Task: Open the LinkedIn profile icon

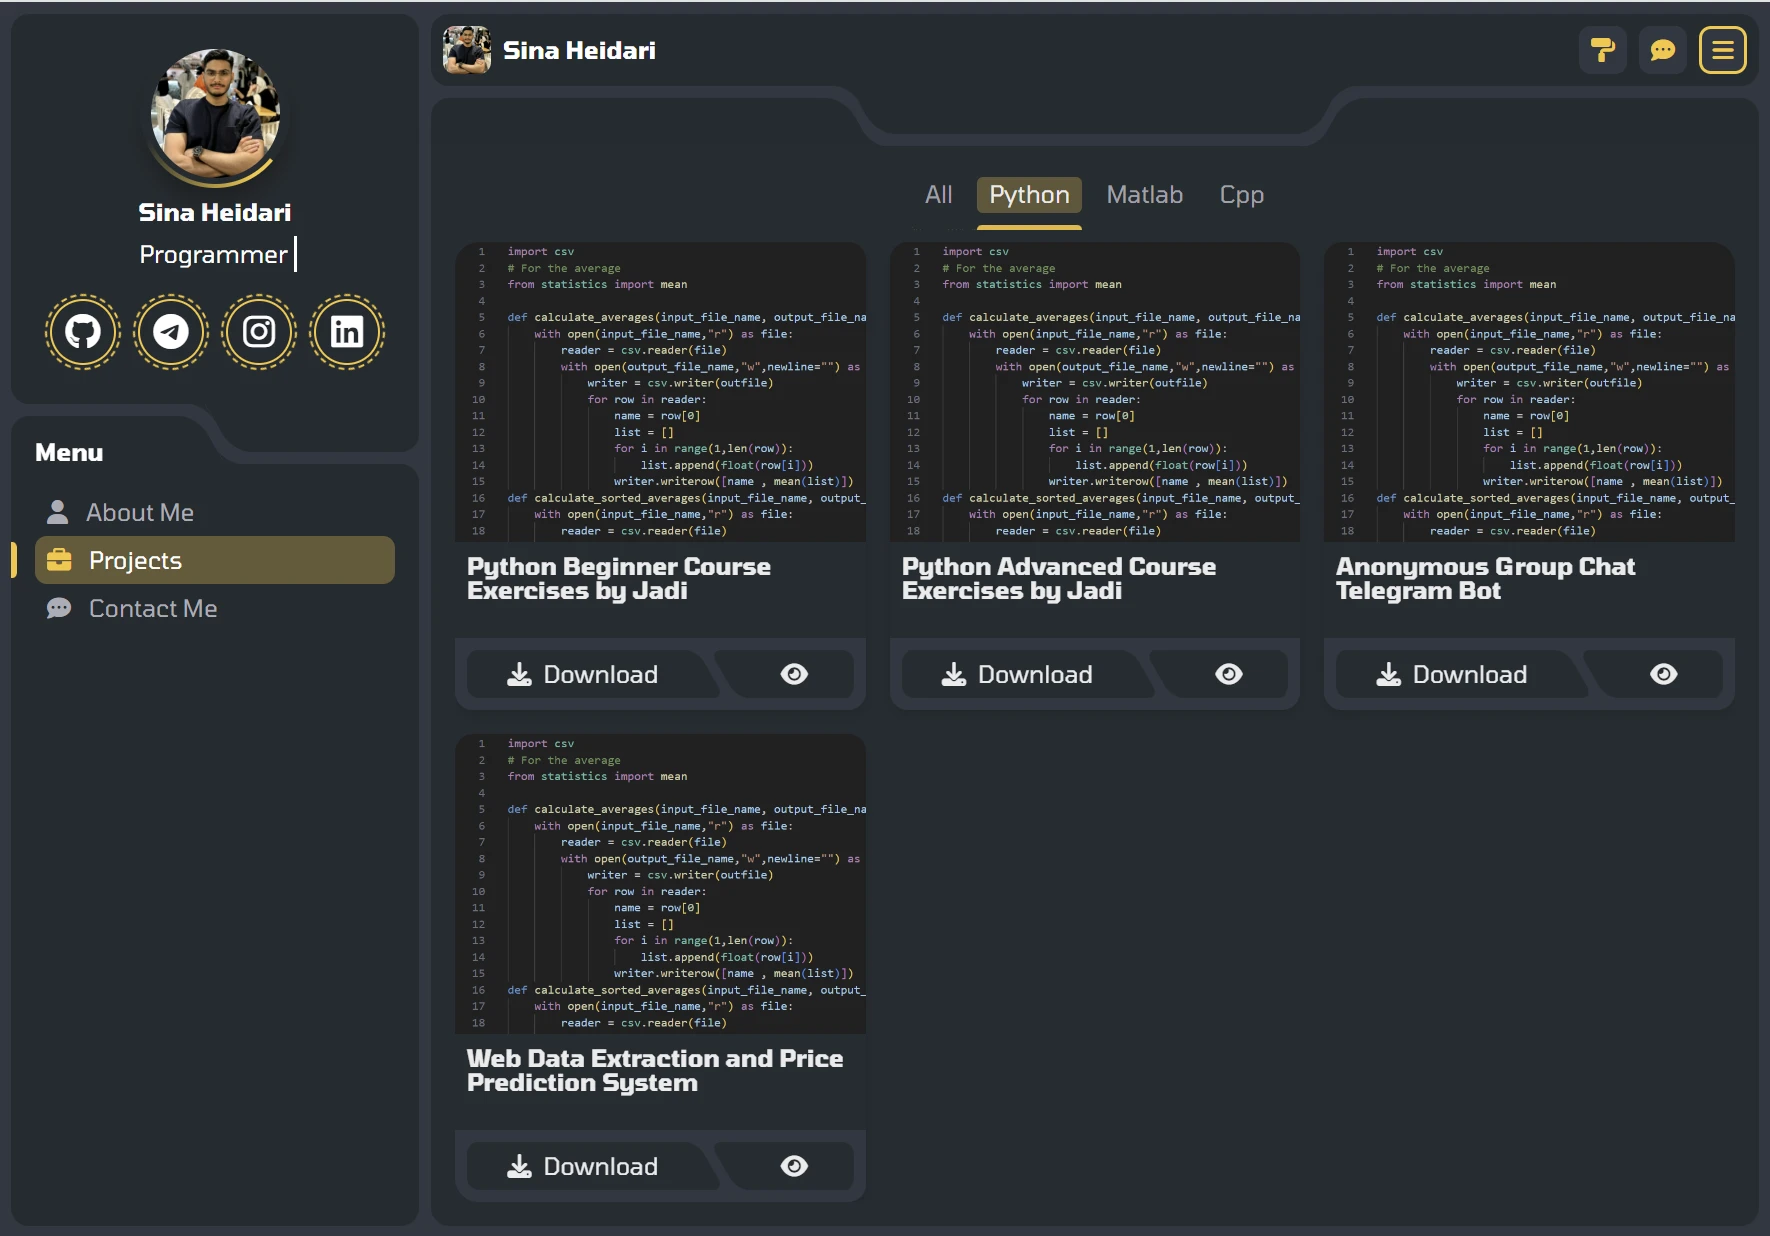Action: (x=347, y=332)
